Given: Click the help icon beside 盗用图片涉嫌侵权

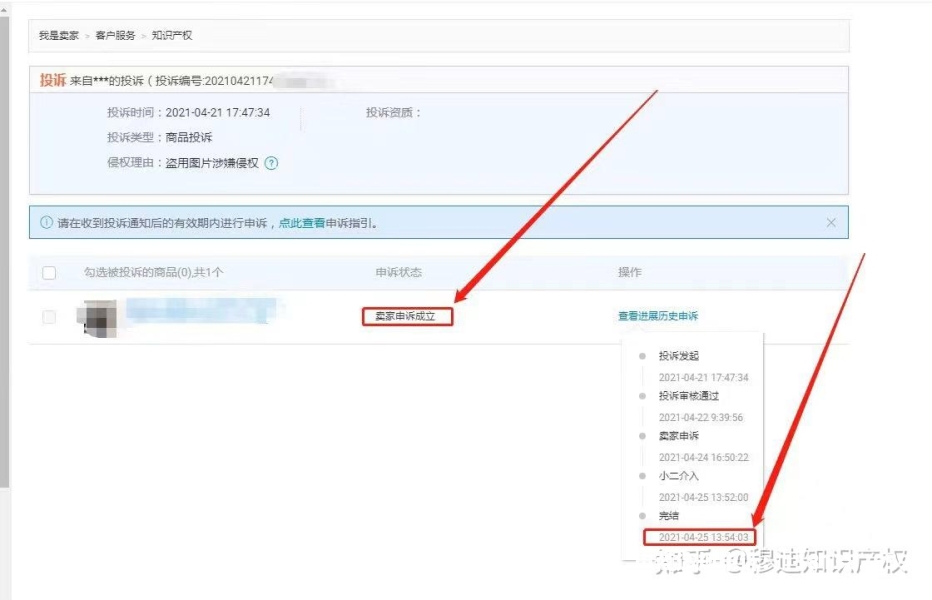Looking at the screenshot, I should pos(271,164).
